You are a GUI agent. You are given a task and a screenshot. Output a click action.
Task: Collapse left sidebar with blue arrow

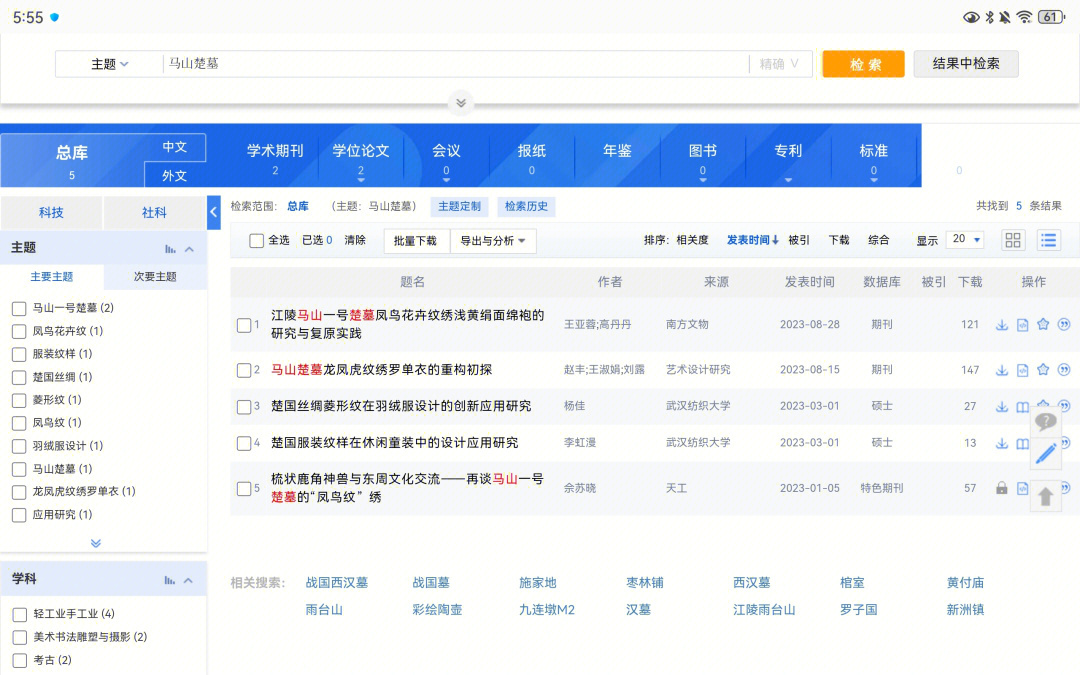pos(214,212)
